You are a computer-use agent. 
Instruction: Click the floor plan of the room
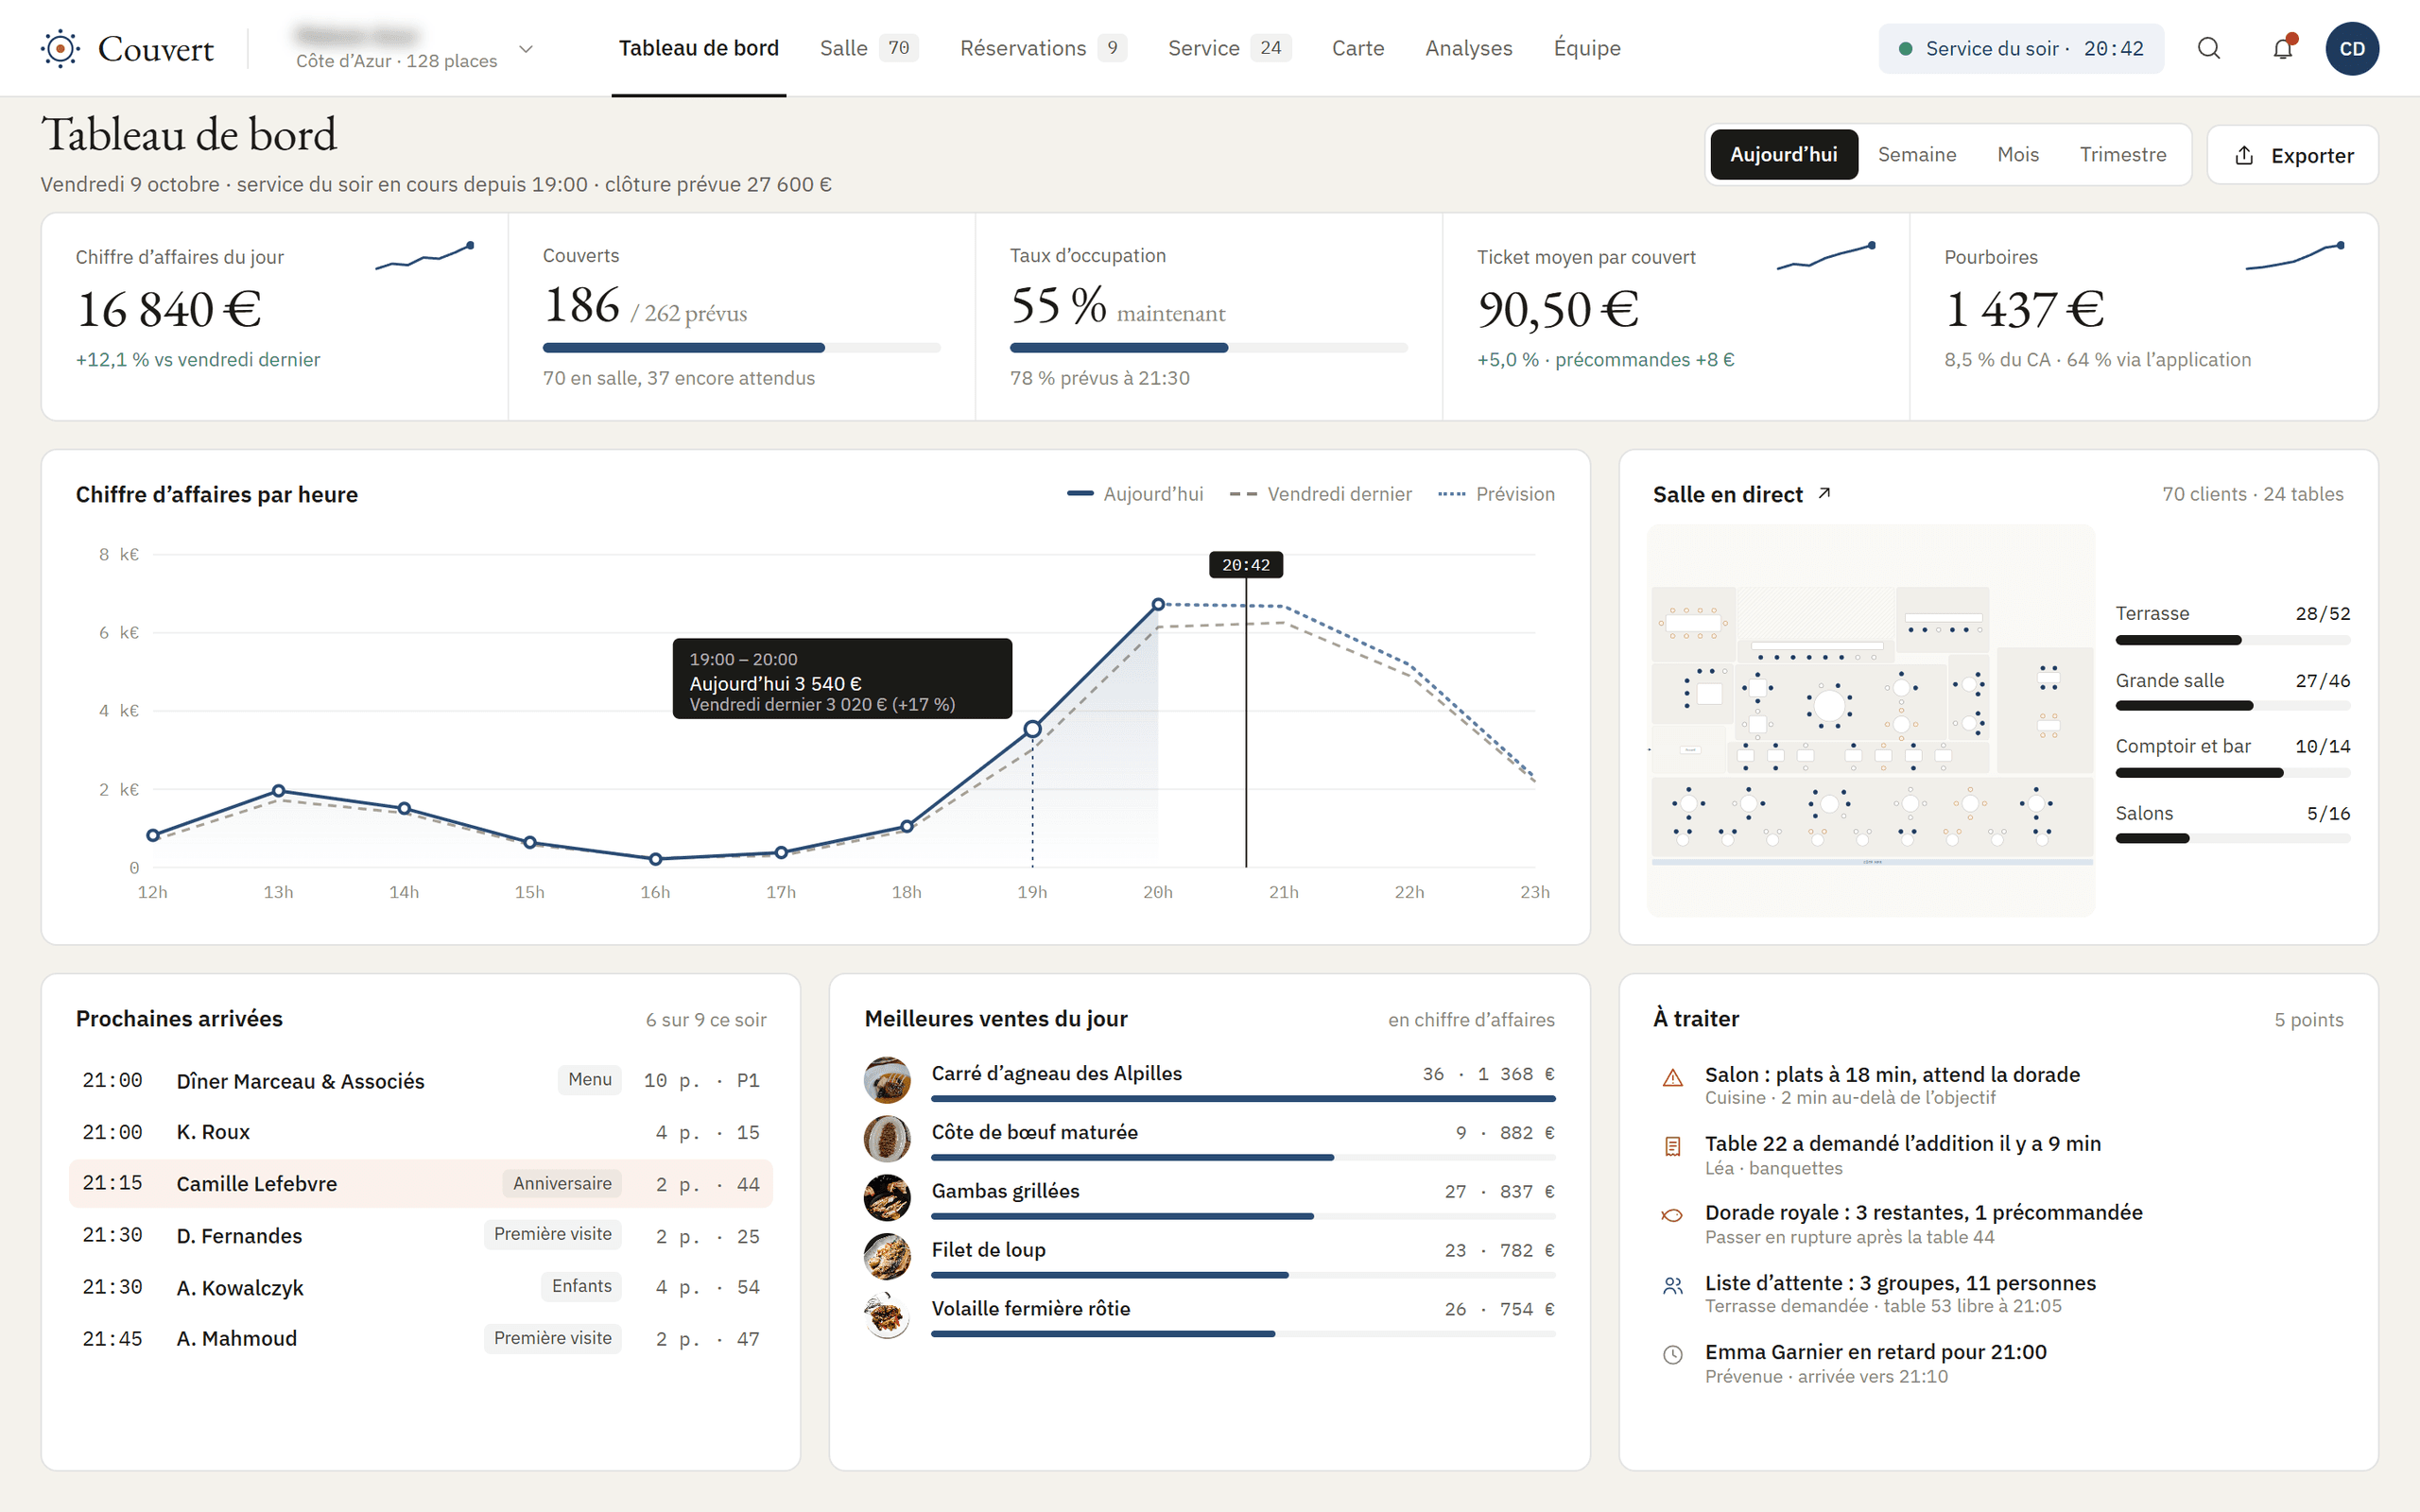pos(1871,720)
